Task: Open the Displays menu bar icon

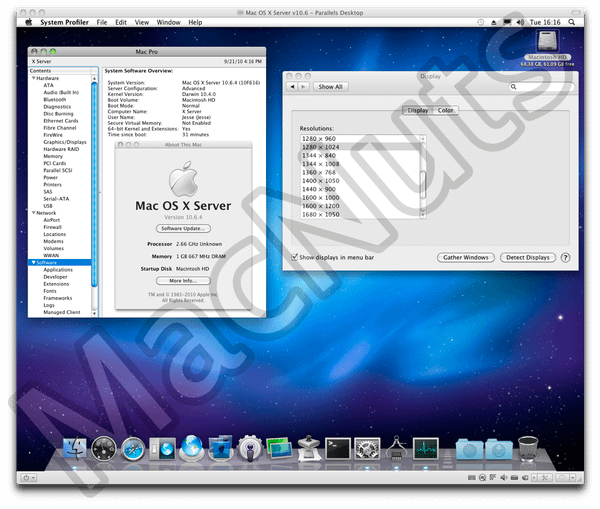Action: point(507,22)
